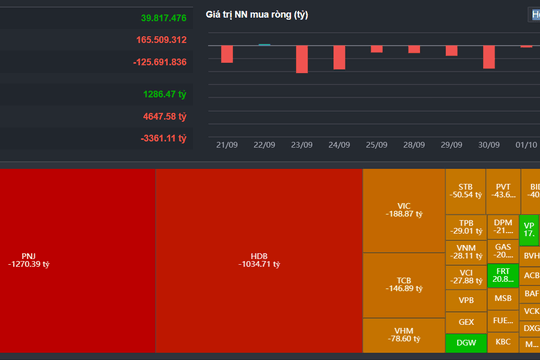This screenshot has height=360, width=540.
Task: Select the DXG treemap tile
Action: (530, 329)
